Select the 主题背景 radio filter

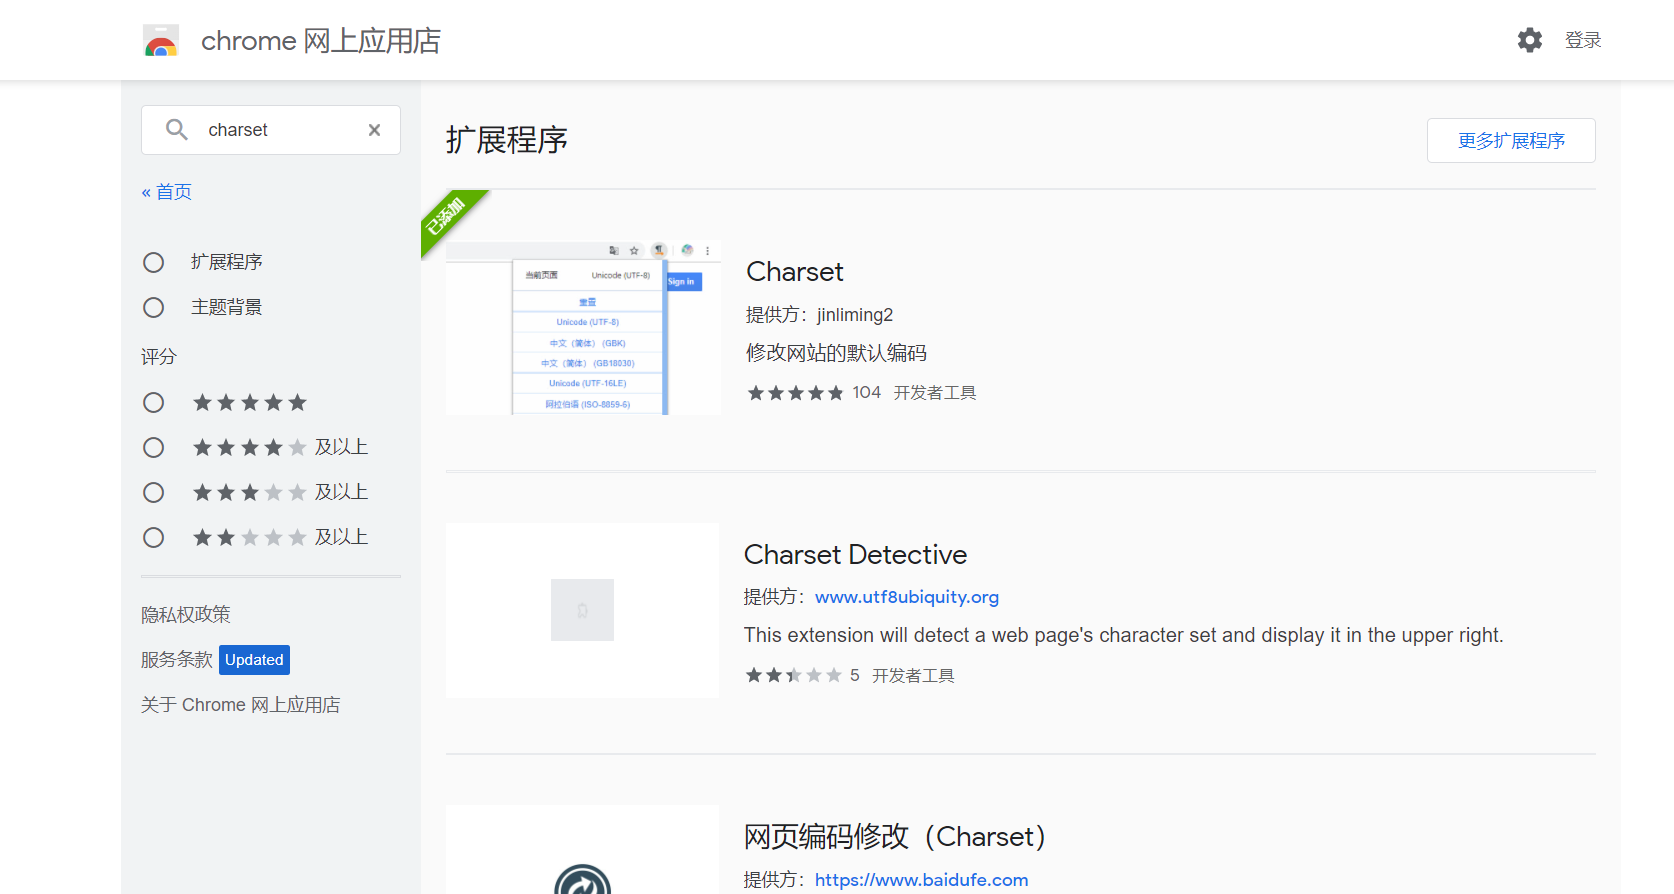pyautogui.click(x=153, y=307)
